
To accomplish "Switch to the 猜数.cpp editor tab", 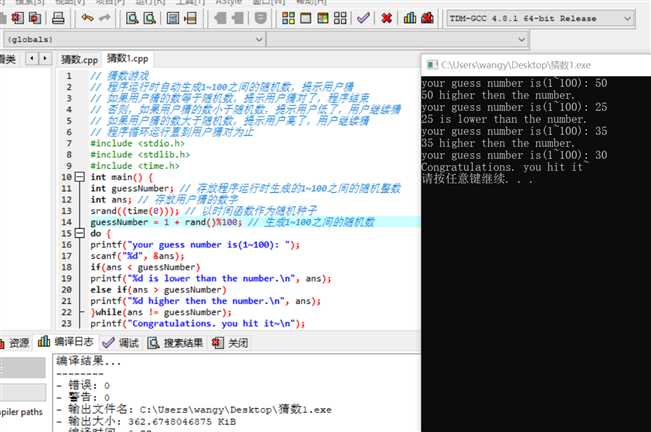I will 79,60.
